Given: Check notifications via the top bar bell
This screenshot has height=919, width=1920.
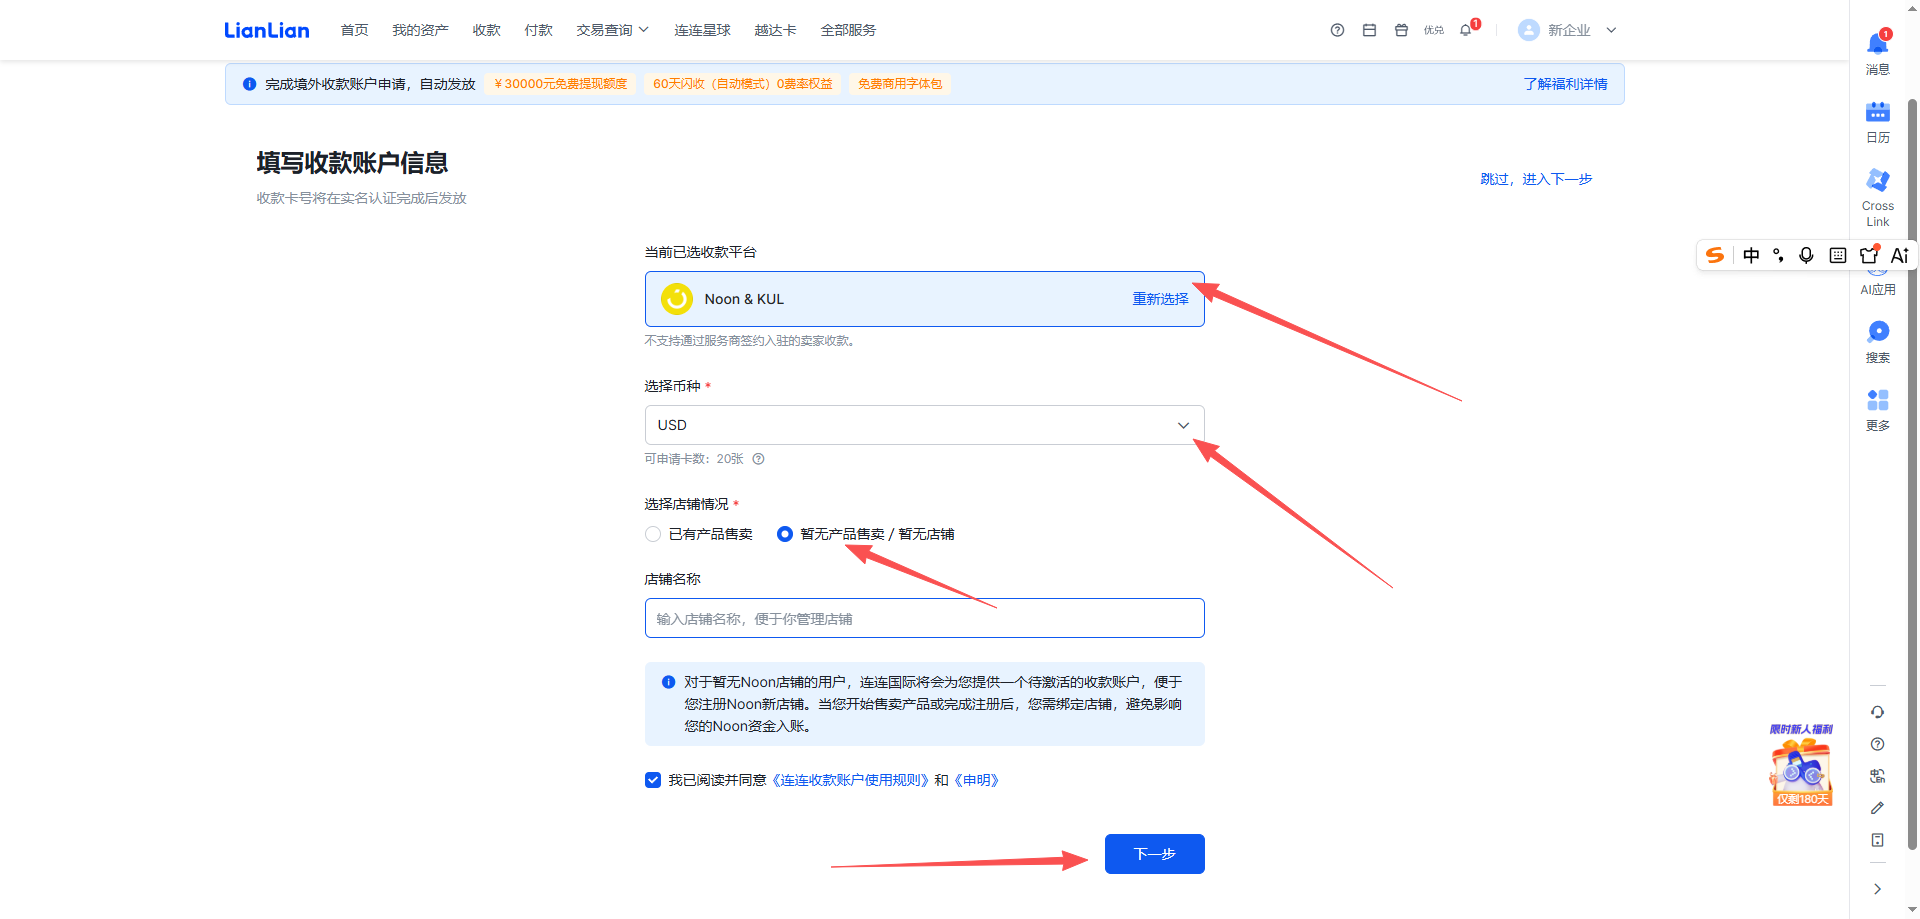Looking at the screenshot, I should pos(1466,30).
